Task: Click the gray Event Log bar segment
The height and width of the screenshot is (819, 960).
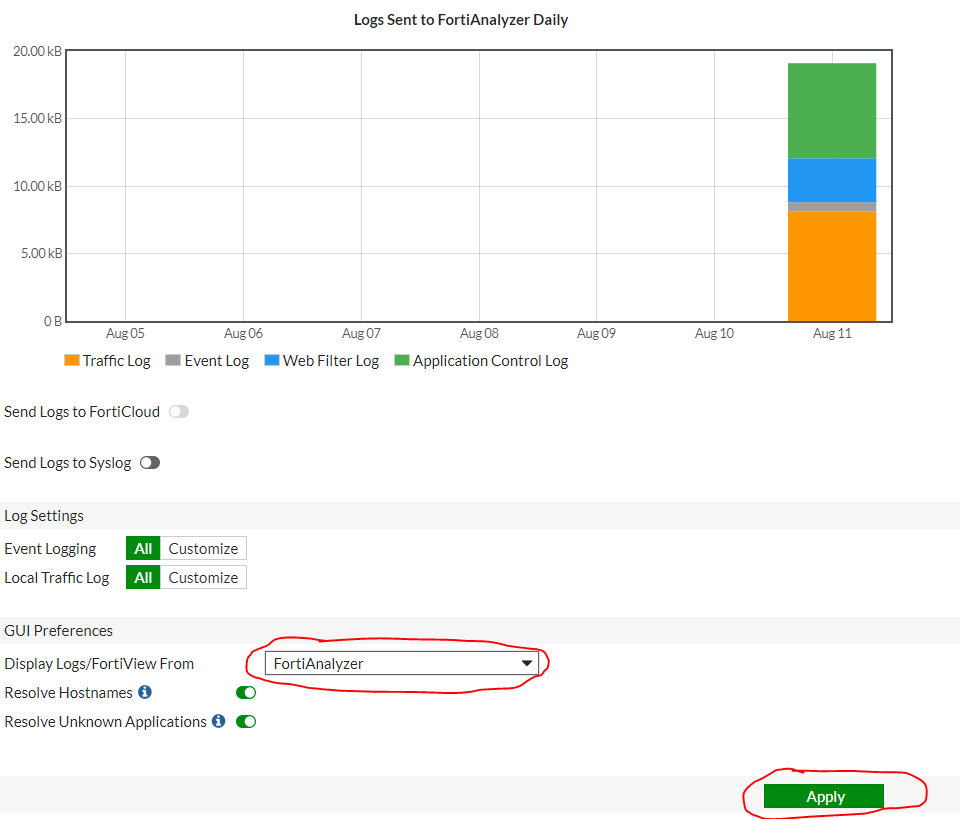Action: tap(832, 207)
